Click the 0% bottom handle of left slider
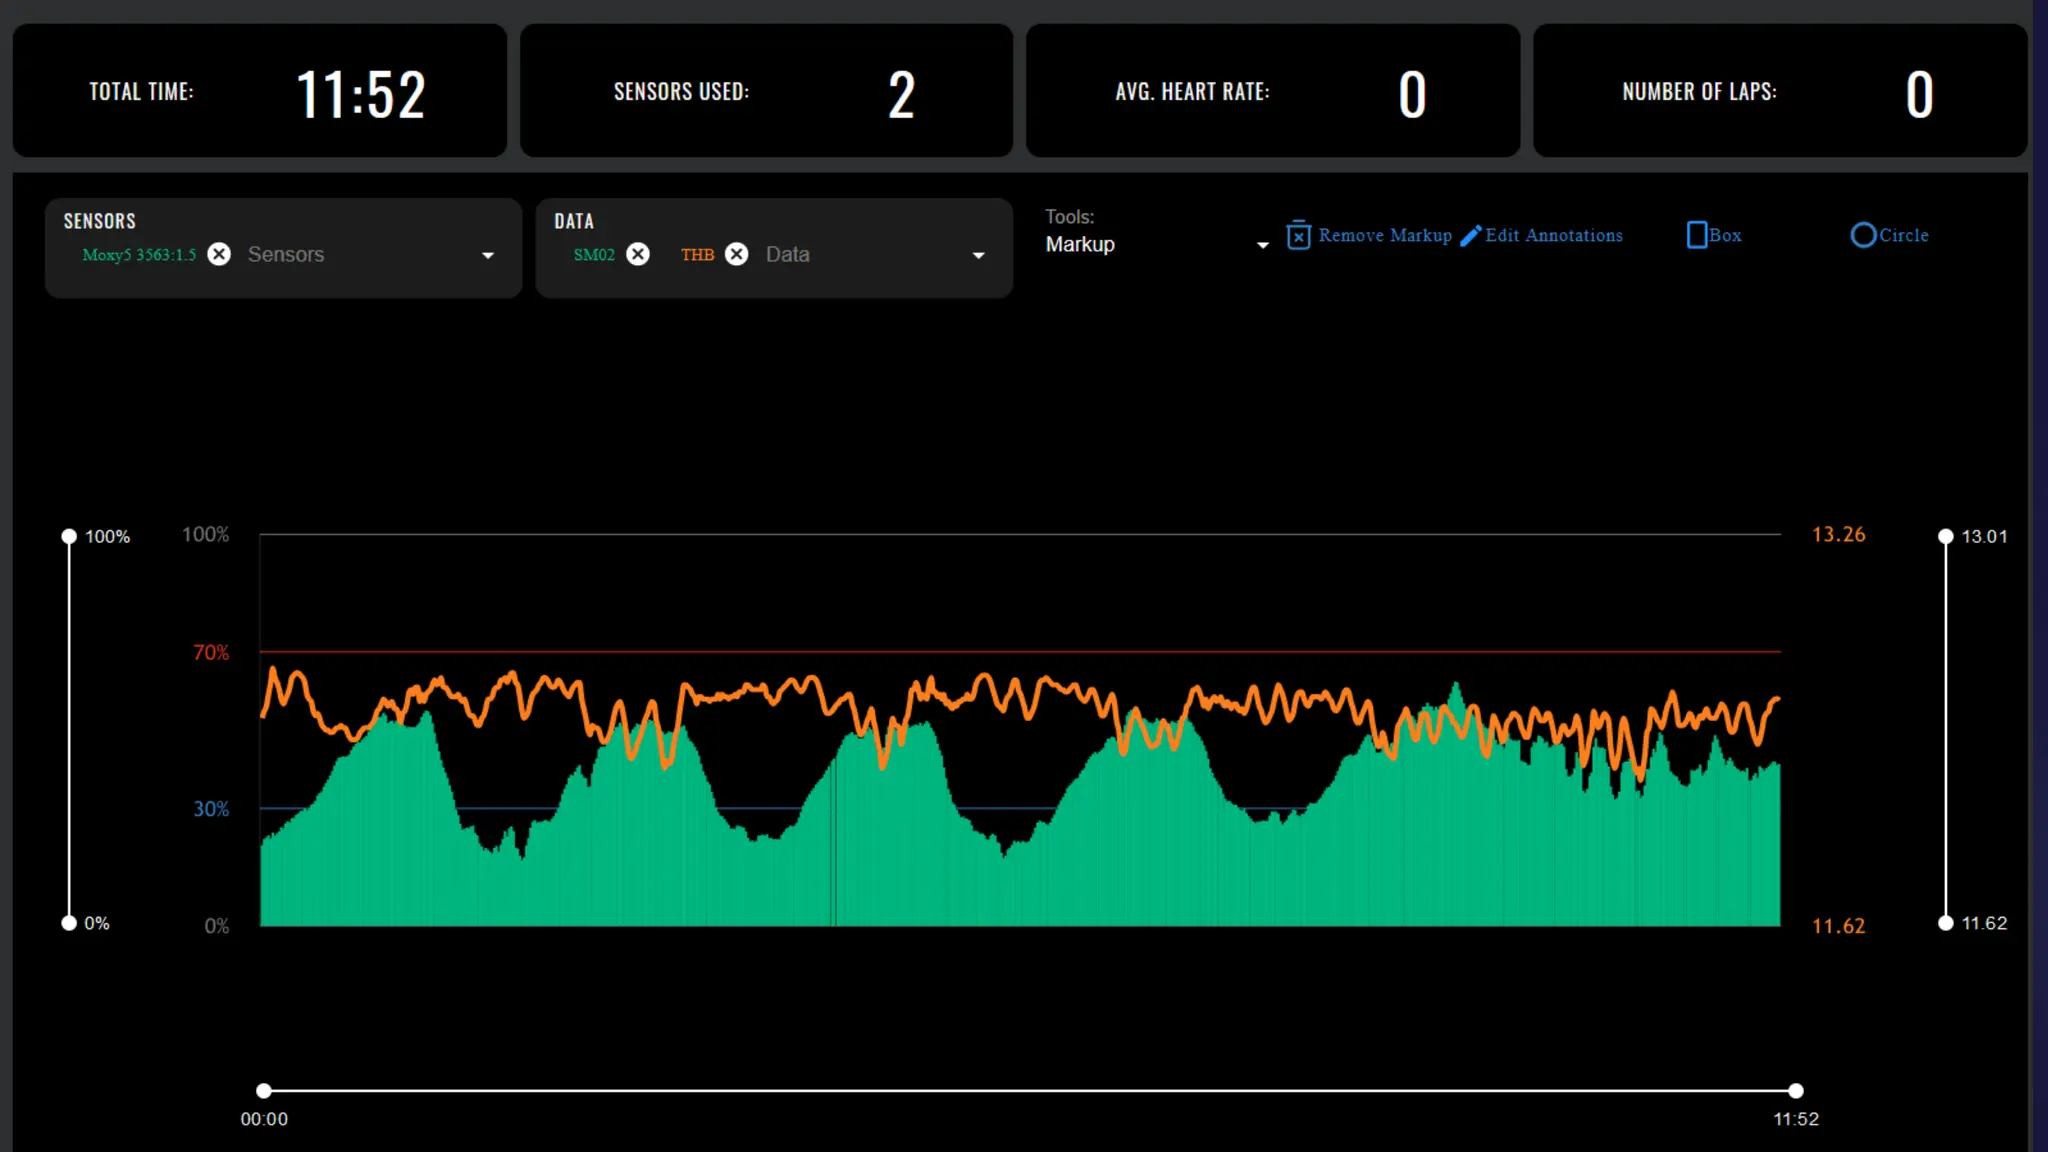Image resolution: width=2048 pixels, height=1152 pixels. click(69, 923)
